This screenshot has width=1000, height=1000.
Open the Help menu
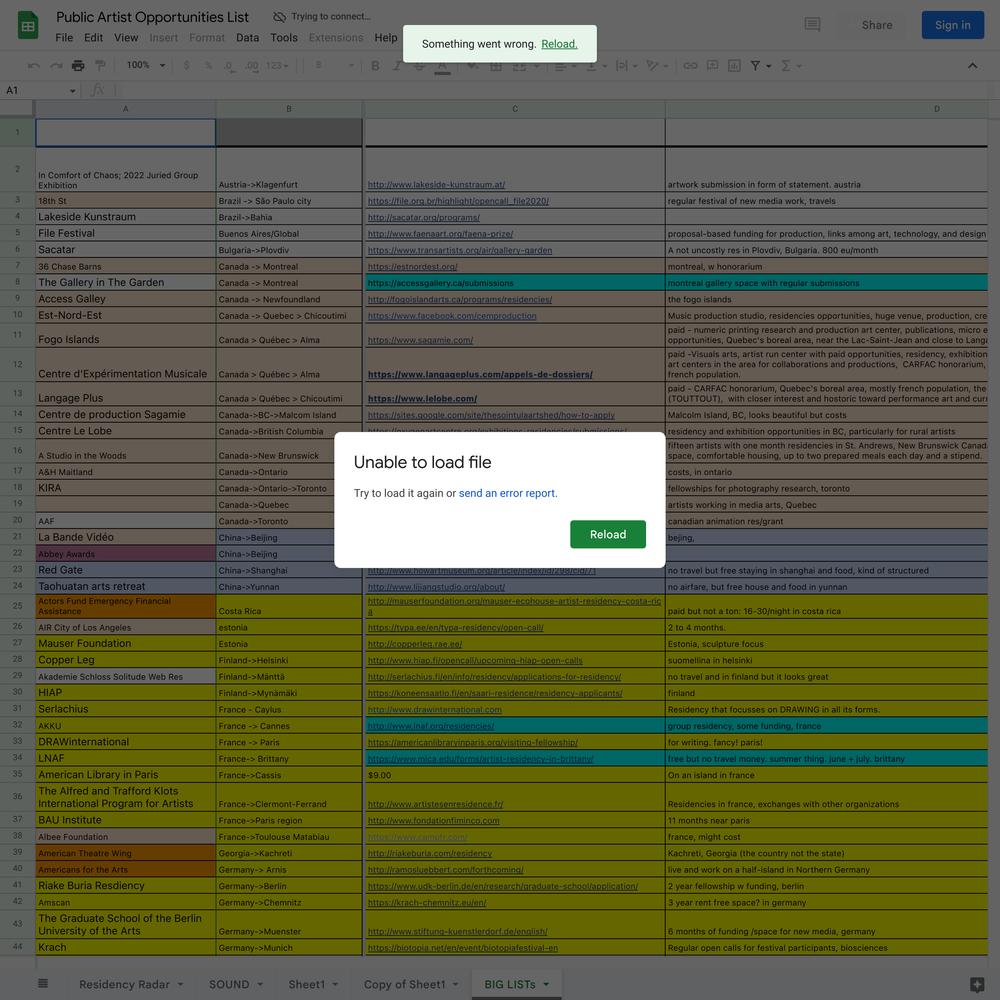386,38
